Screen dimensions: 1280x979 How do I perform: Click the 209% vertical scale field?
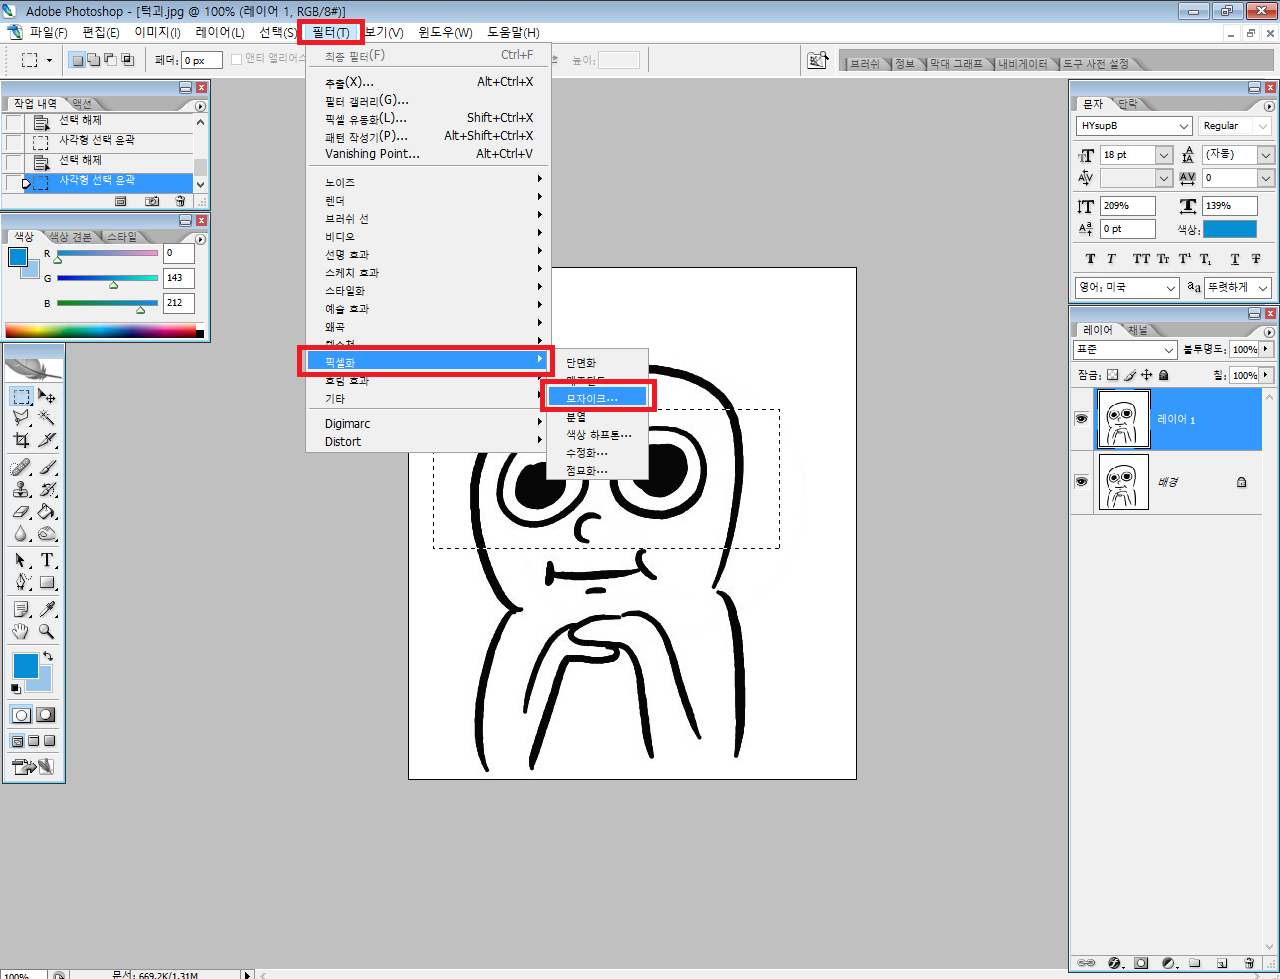click(1127, 206)
